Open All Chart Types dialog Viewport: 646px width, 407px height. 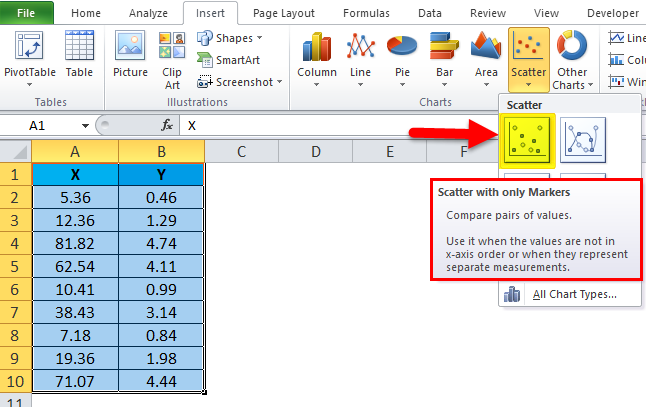(570, 294)
